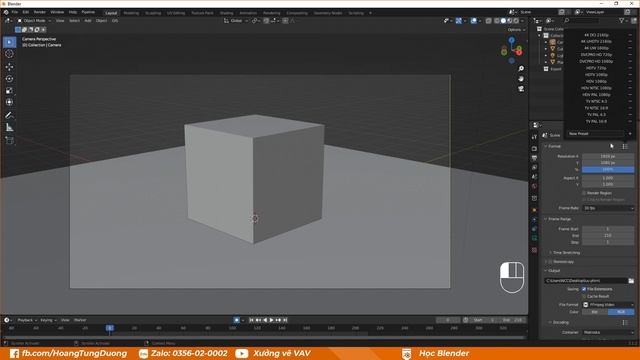Screen dimensions: 640x360
Task: Open the Global transform orientation dropdown
Action: (x=236, y=20)
